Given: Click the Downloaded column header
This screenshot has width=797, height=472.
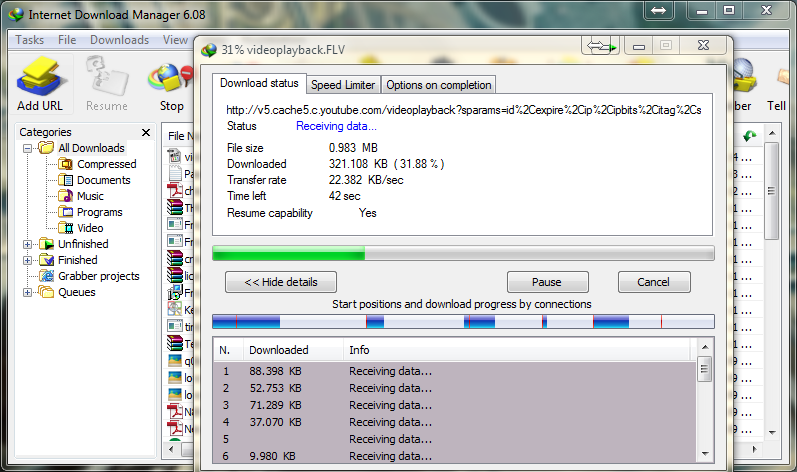Looking at the screenshot, I should tap(293, 350).
